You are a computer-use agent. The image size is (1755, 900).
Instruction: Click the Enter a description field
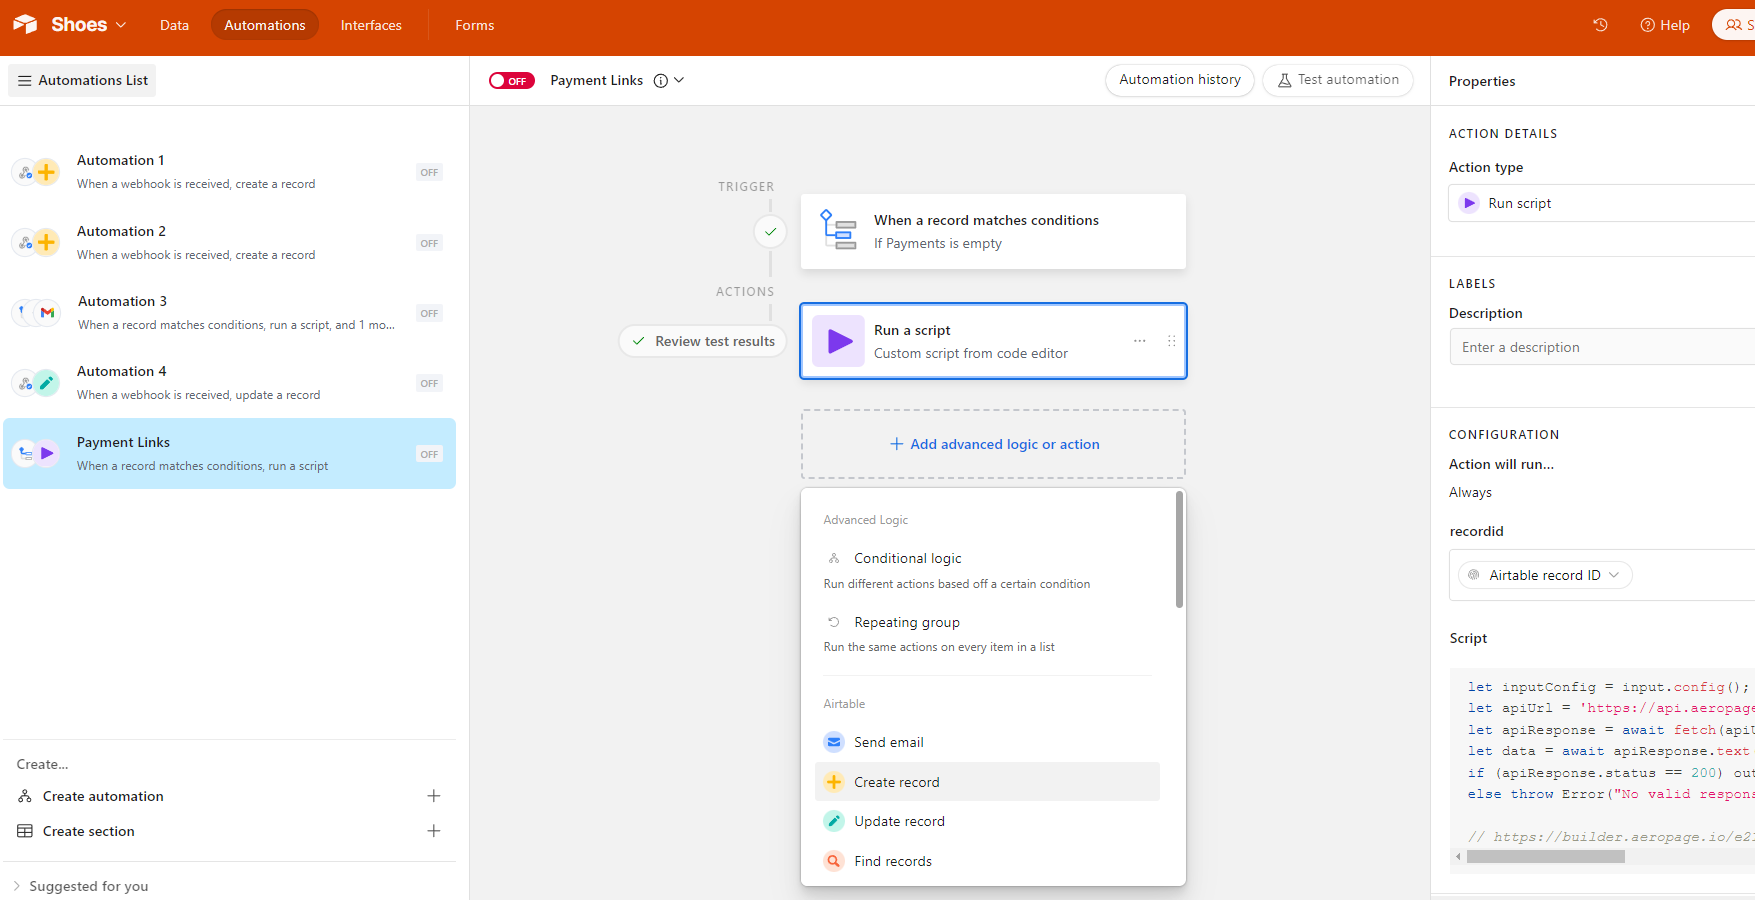tap(1602, 347)
